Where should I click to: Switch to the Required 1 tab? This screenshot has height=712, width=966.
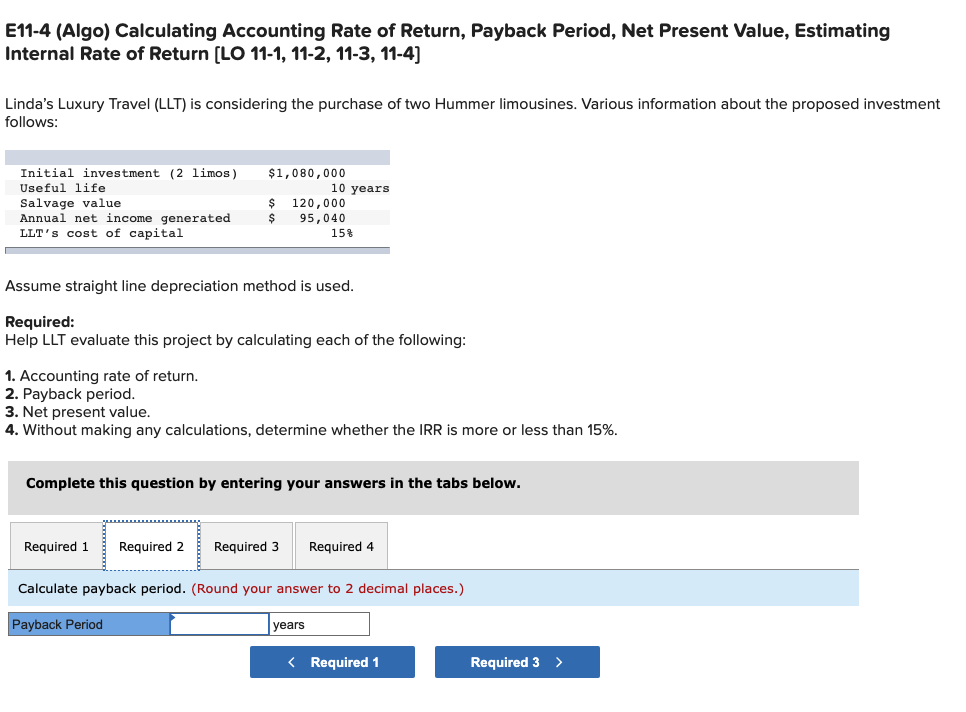(55, 546)
